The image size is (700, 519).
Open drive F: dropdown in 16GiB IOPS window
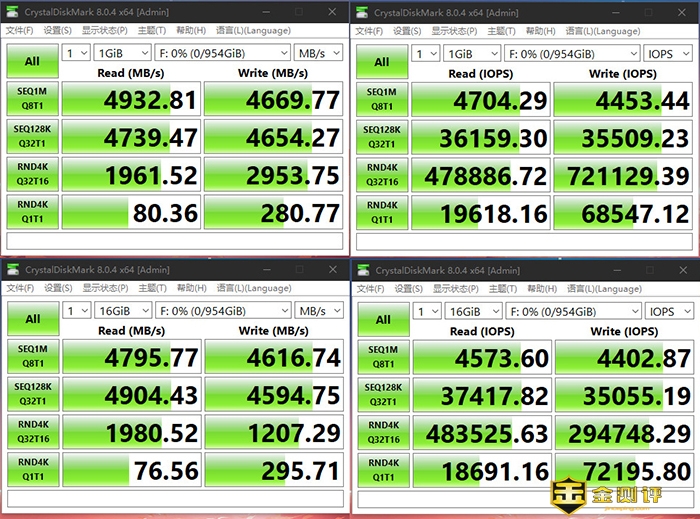pos(573,311)
